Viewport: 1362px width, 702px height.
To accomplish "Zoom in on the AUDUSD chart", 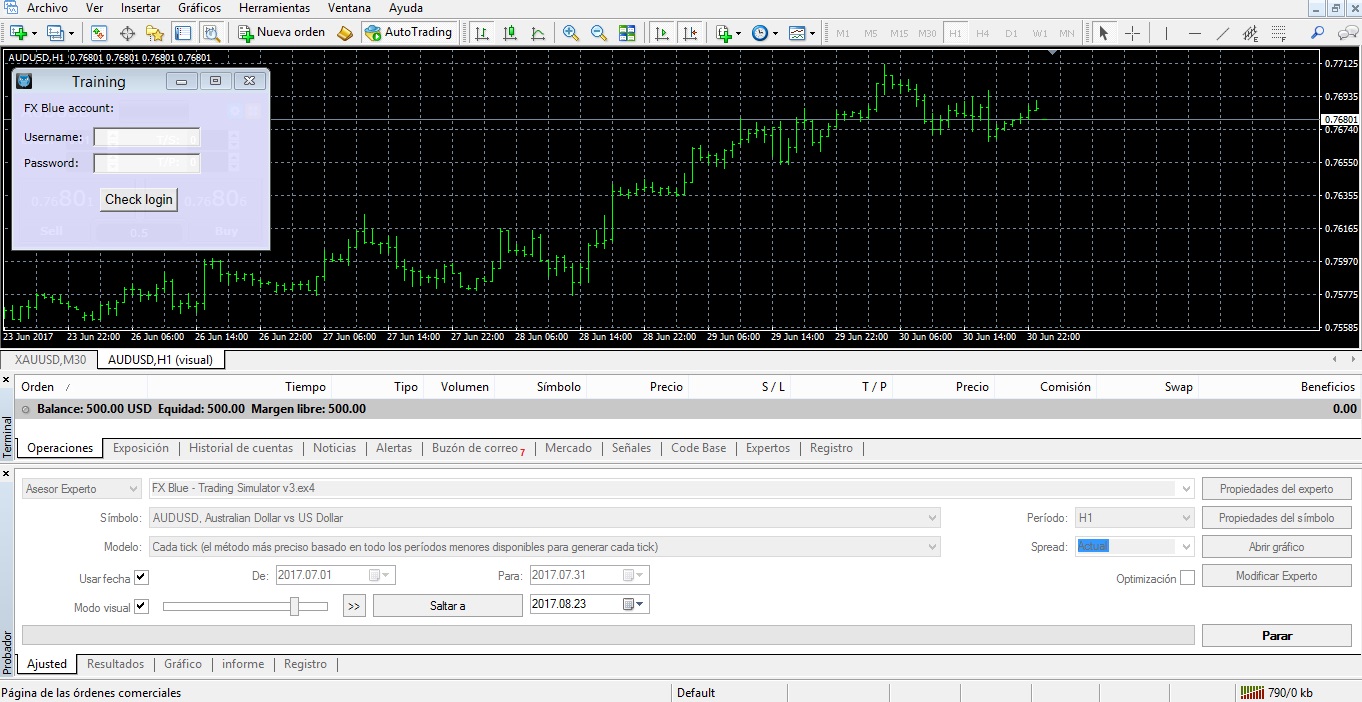I will [571, 31].
